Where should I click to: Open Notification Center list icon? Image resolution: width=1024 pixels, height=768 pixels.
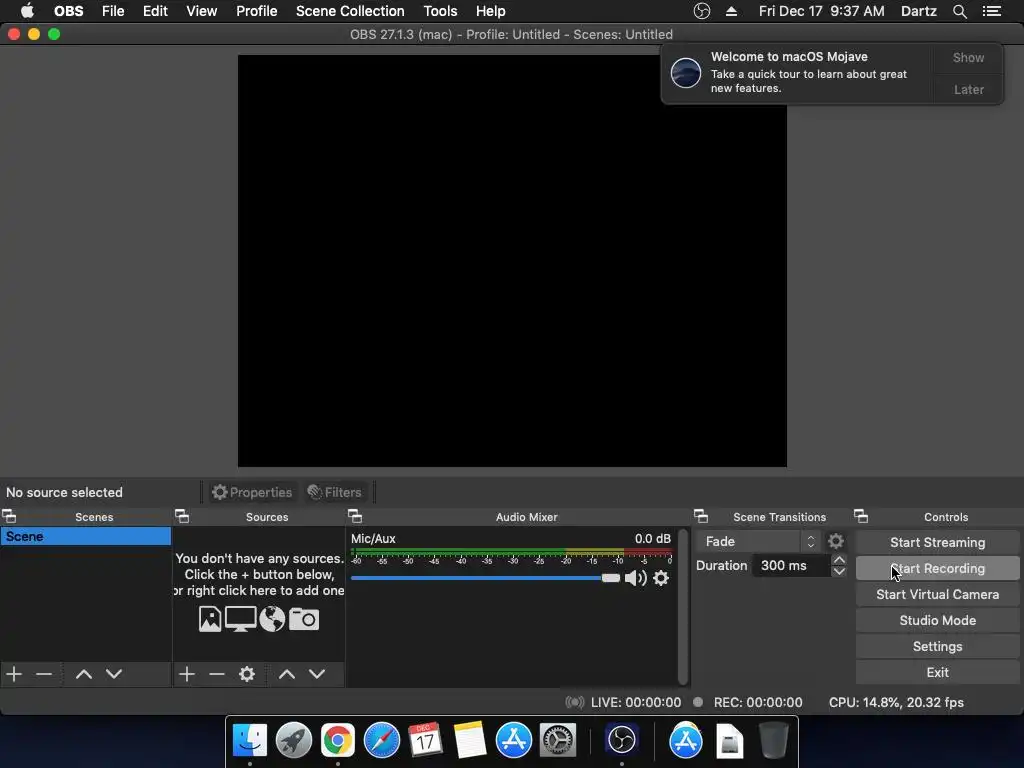point(992,11)
